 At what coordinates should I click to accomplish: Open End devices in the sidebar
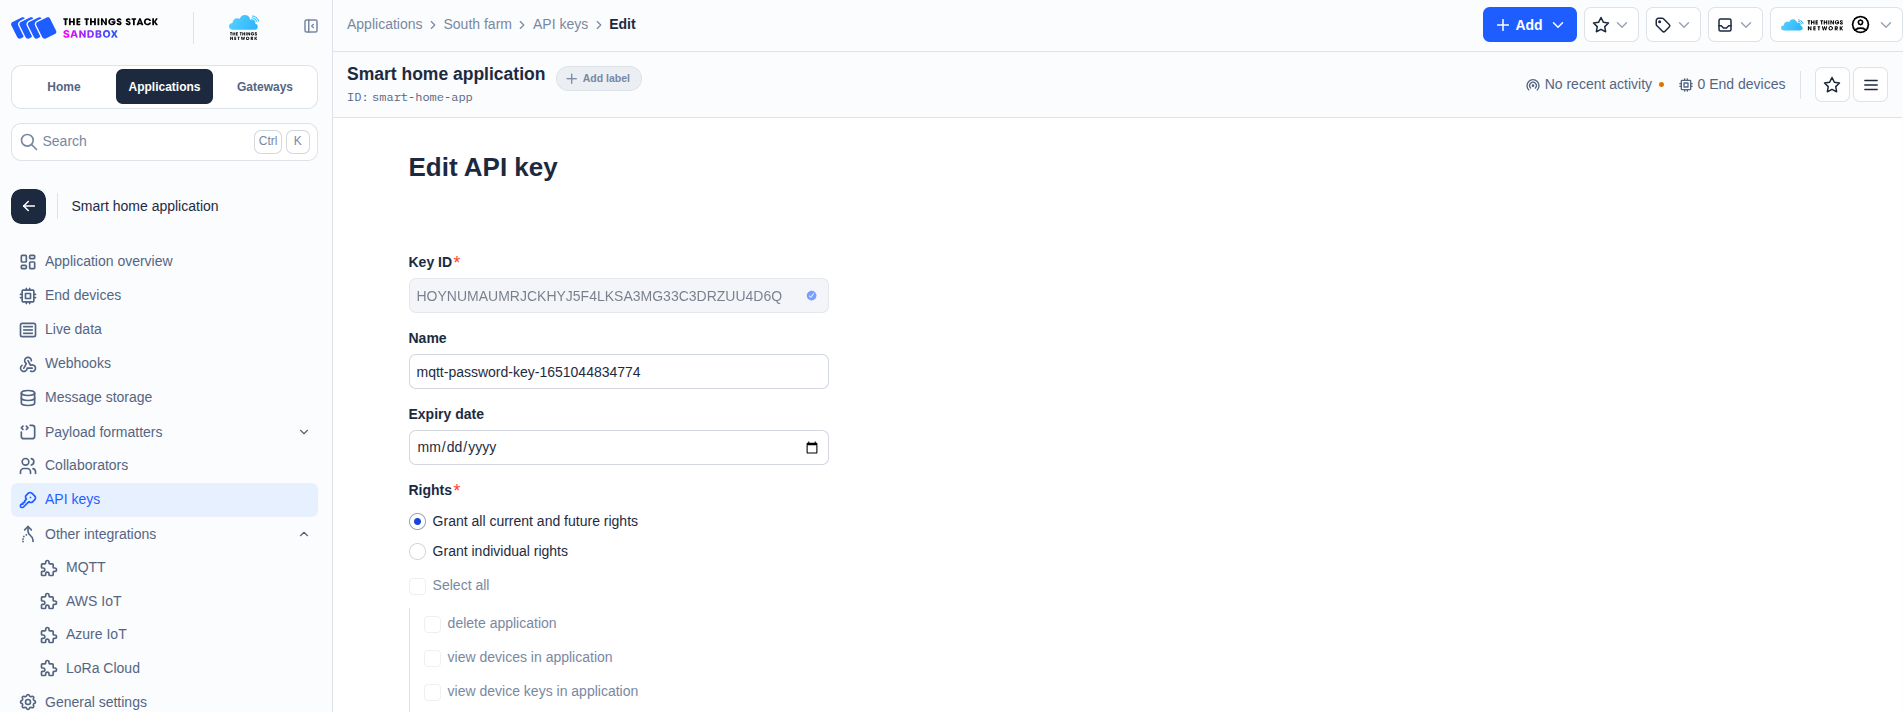click(164, 295)
